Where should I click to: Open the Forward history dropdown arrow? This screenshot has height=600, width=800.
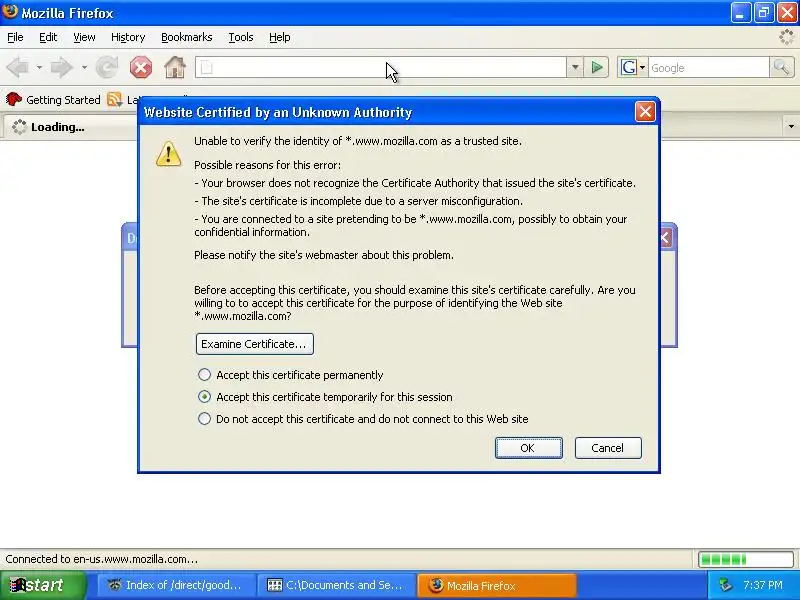click(84, 67)
